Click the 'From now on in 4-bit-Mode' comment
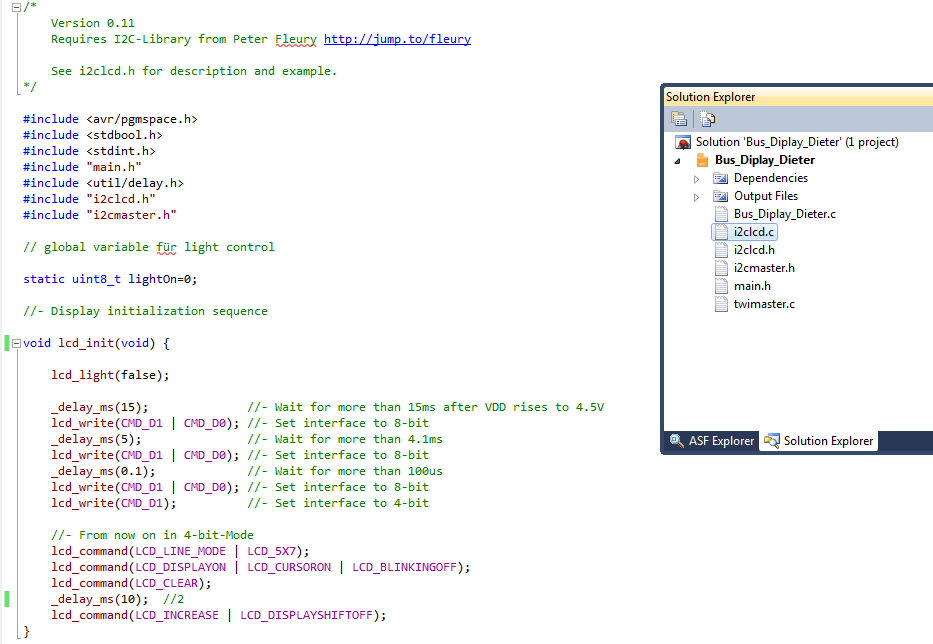 pos(152,535)
